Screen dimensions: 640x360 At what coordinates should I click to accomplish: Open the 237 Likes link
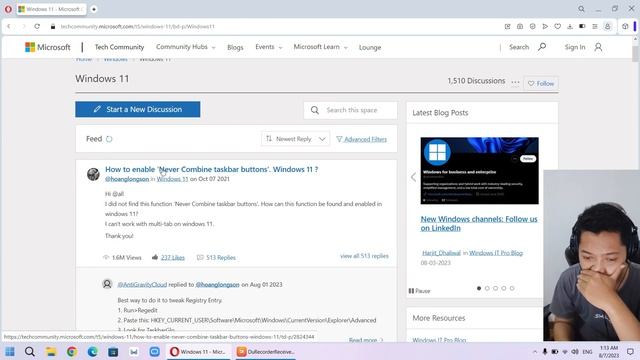coord(173,258)
